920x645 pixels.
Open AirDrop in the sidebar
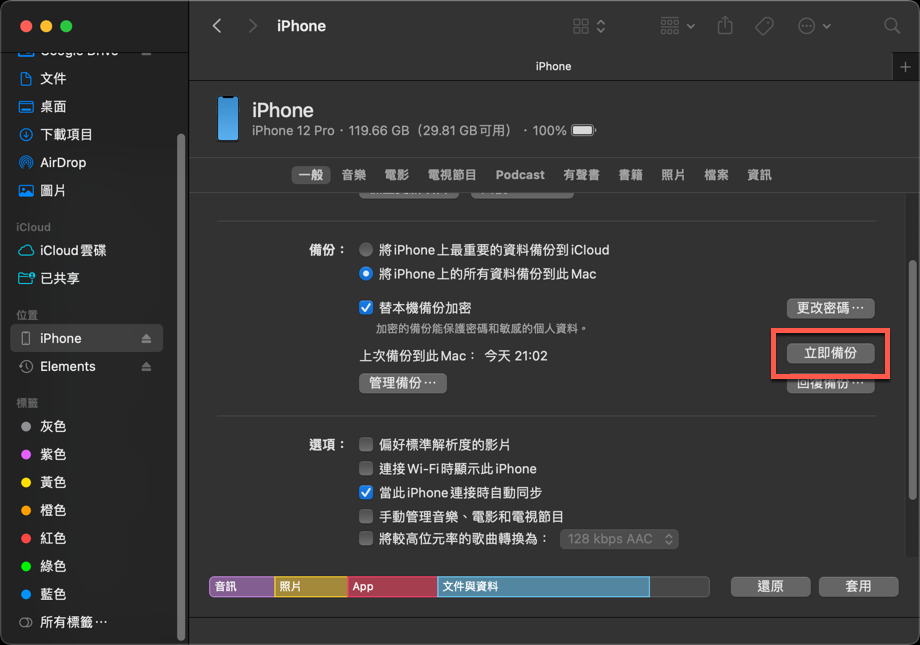click(63, 163)
